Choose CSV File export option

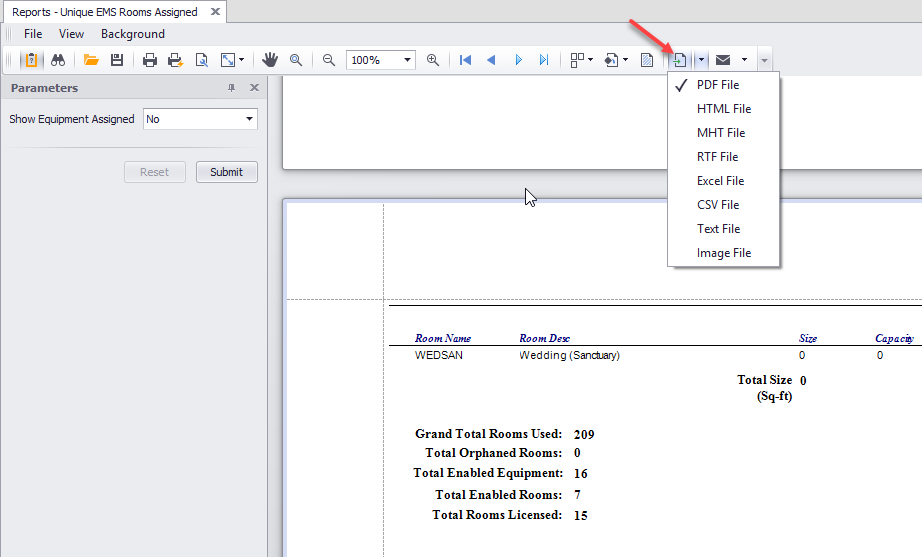(723, 205)
